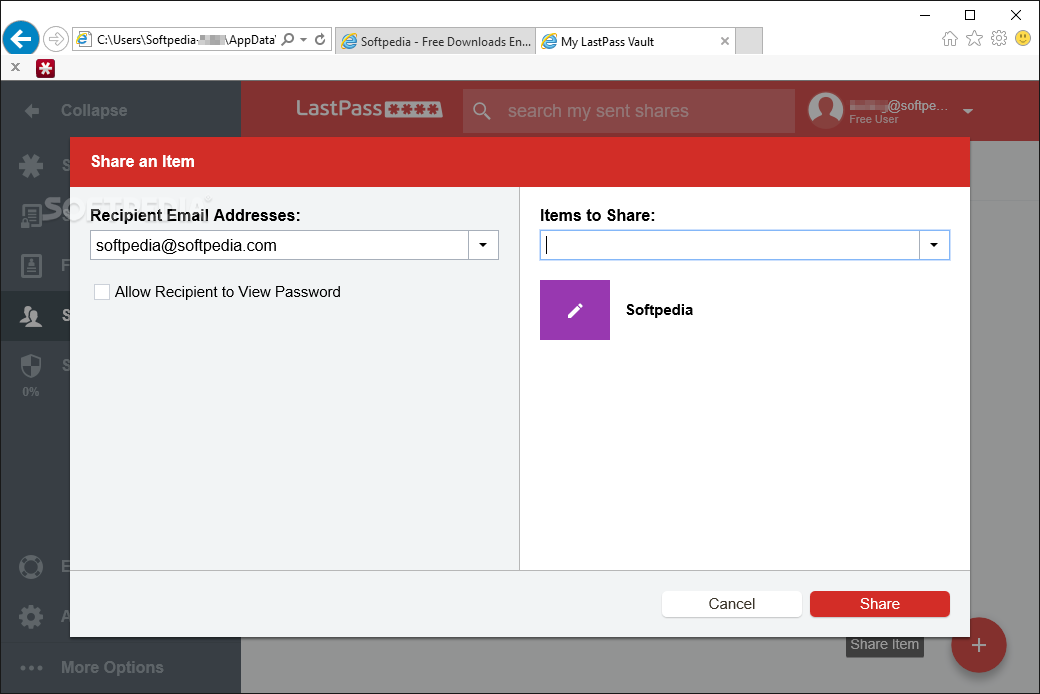Expand the recipient email dropdown arrow
1040x694 pixels.
(484, 245)
